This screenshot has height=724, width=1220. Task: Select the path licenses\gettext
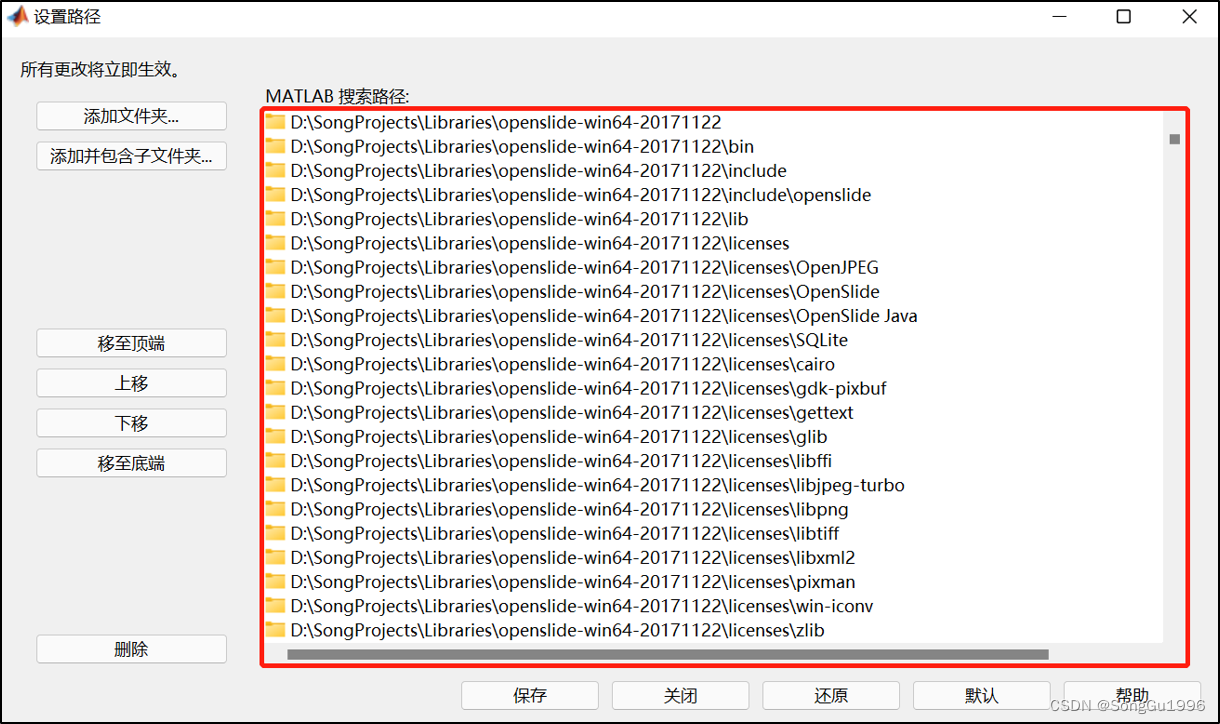click(572, 412)
